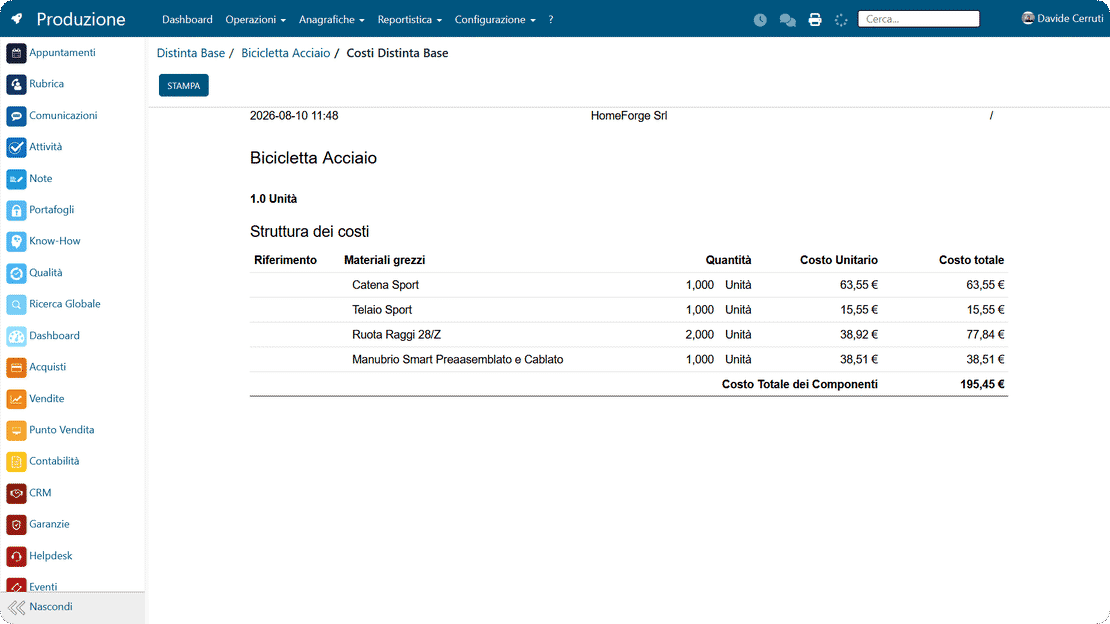
Task: Open the Comunicazioni chat icon
Action: tap(16, 116)
